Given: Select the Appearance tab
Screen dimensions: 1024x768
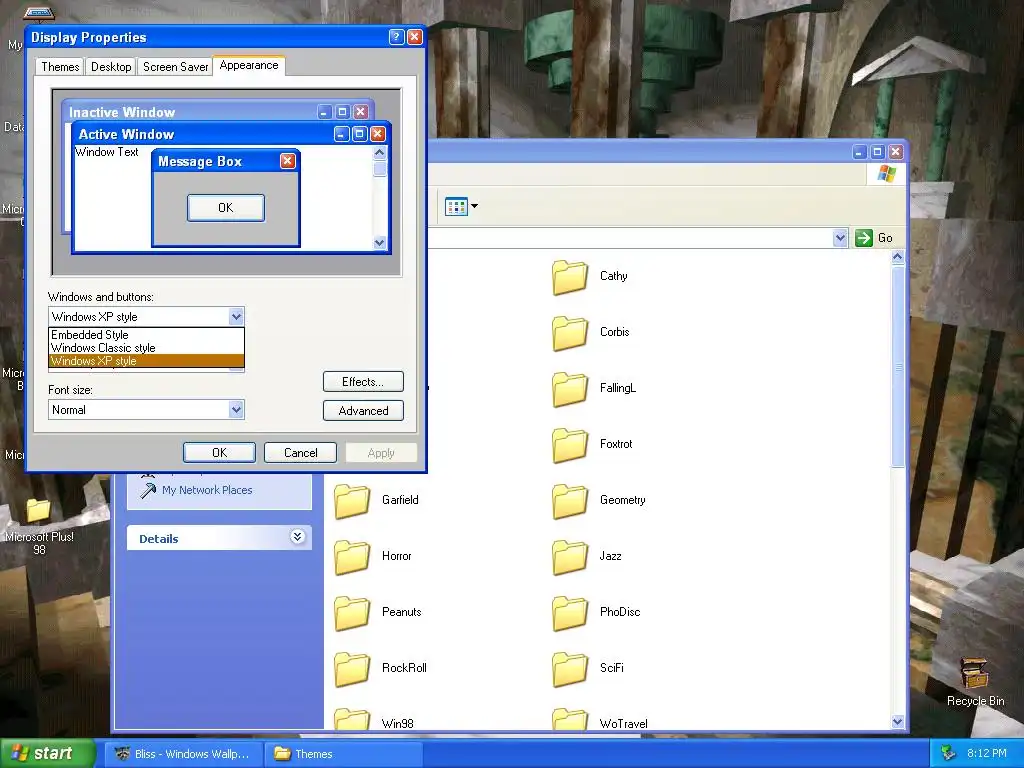Looking at the screenshot, I should [x=249, y=65].
